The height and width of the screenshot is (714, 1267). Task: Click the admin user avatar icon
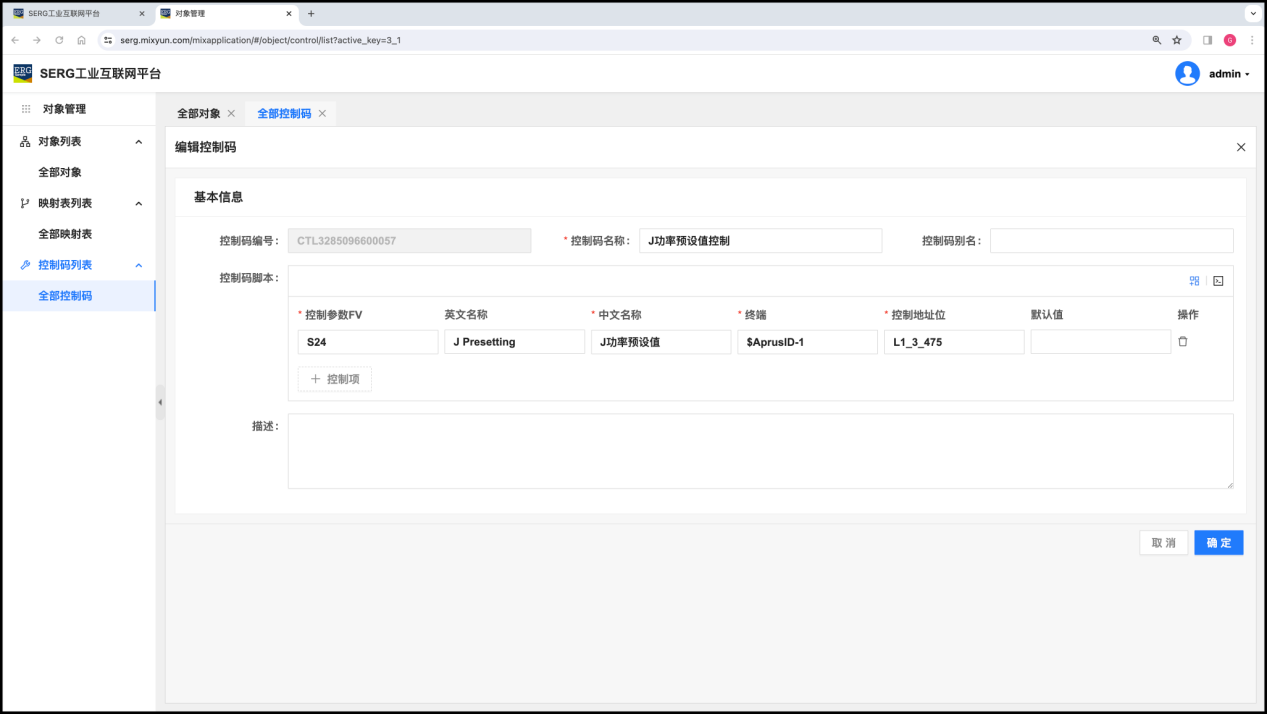[x=1187, y=74]
